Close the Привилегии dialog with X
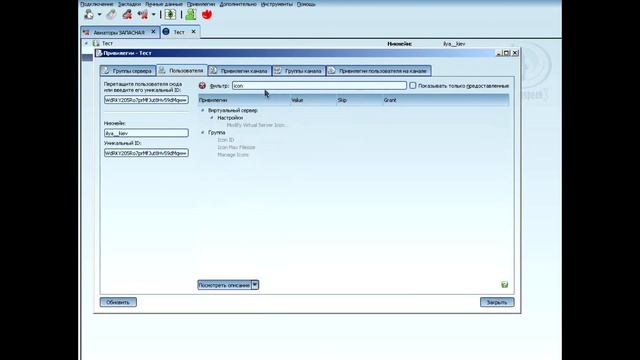The image size is (640, 360). coord(515,53)
